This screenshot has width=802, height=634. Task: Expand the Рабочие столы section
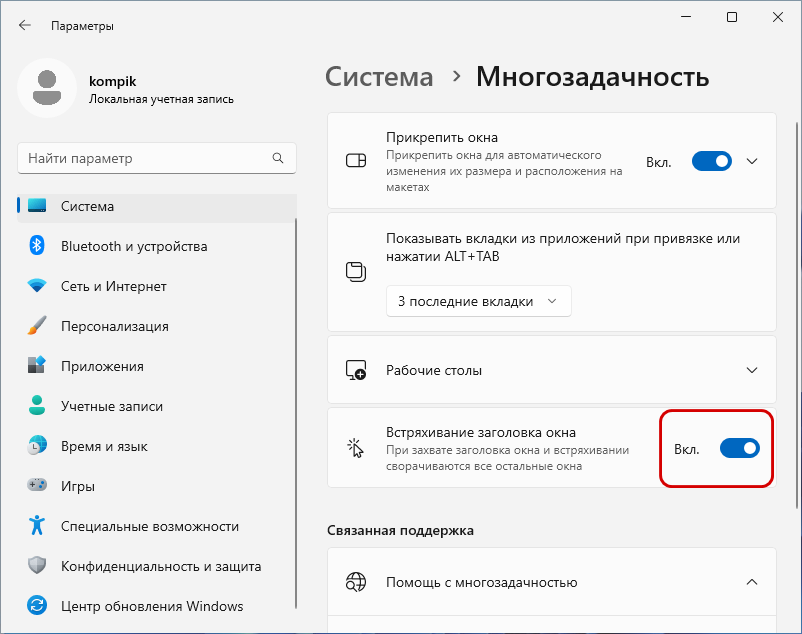(551, 370)
